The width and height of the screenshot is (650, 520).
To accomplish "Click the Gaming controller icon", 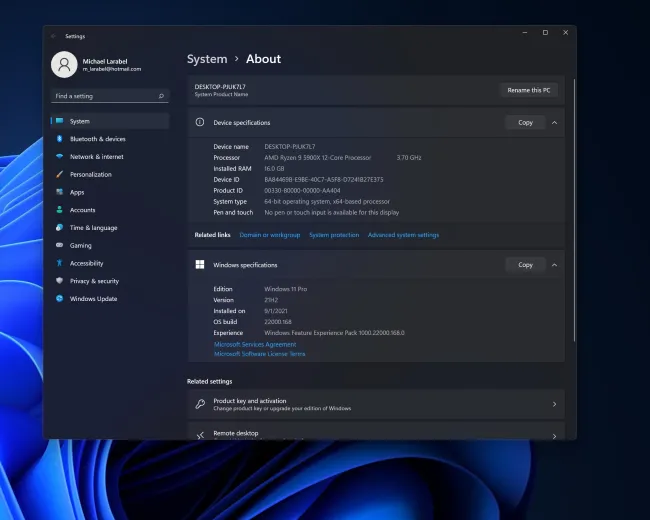I will [60, 245].
